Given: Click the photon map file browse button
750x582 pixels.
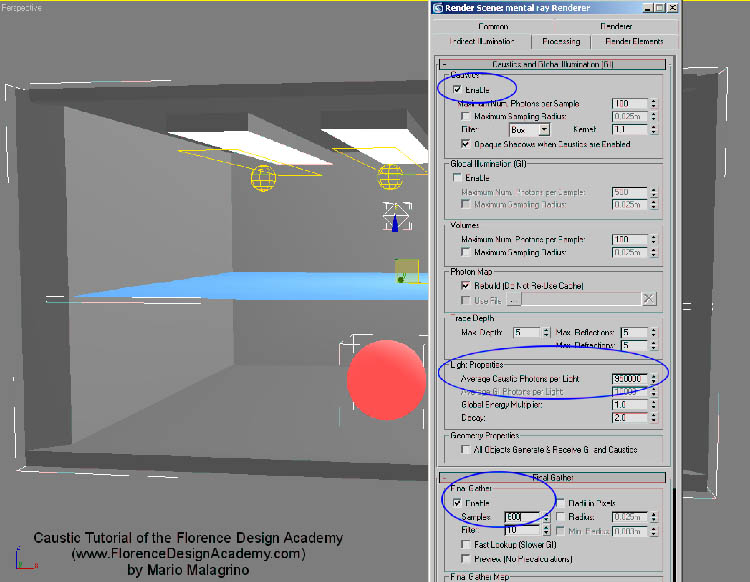Looking at the screenshot, I should [514, 298].
